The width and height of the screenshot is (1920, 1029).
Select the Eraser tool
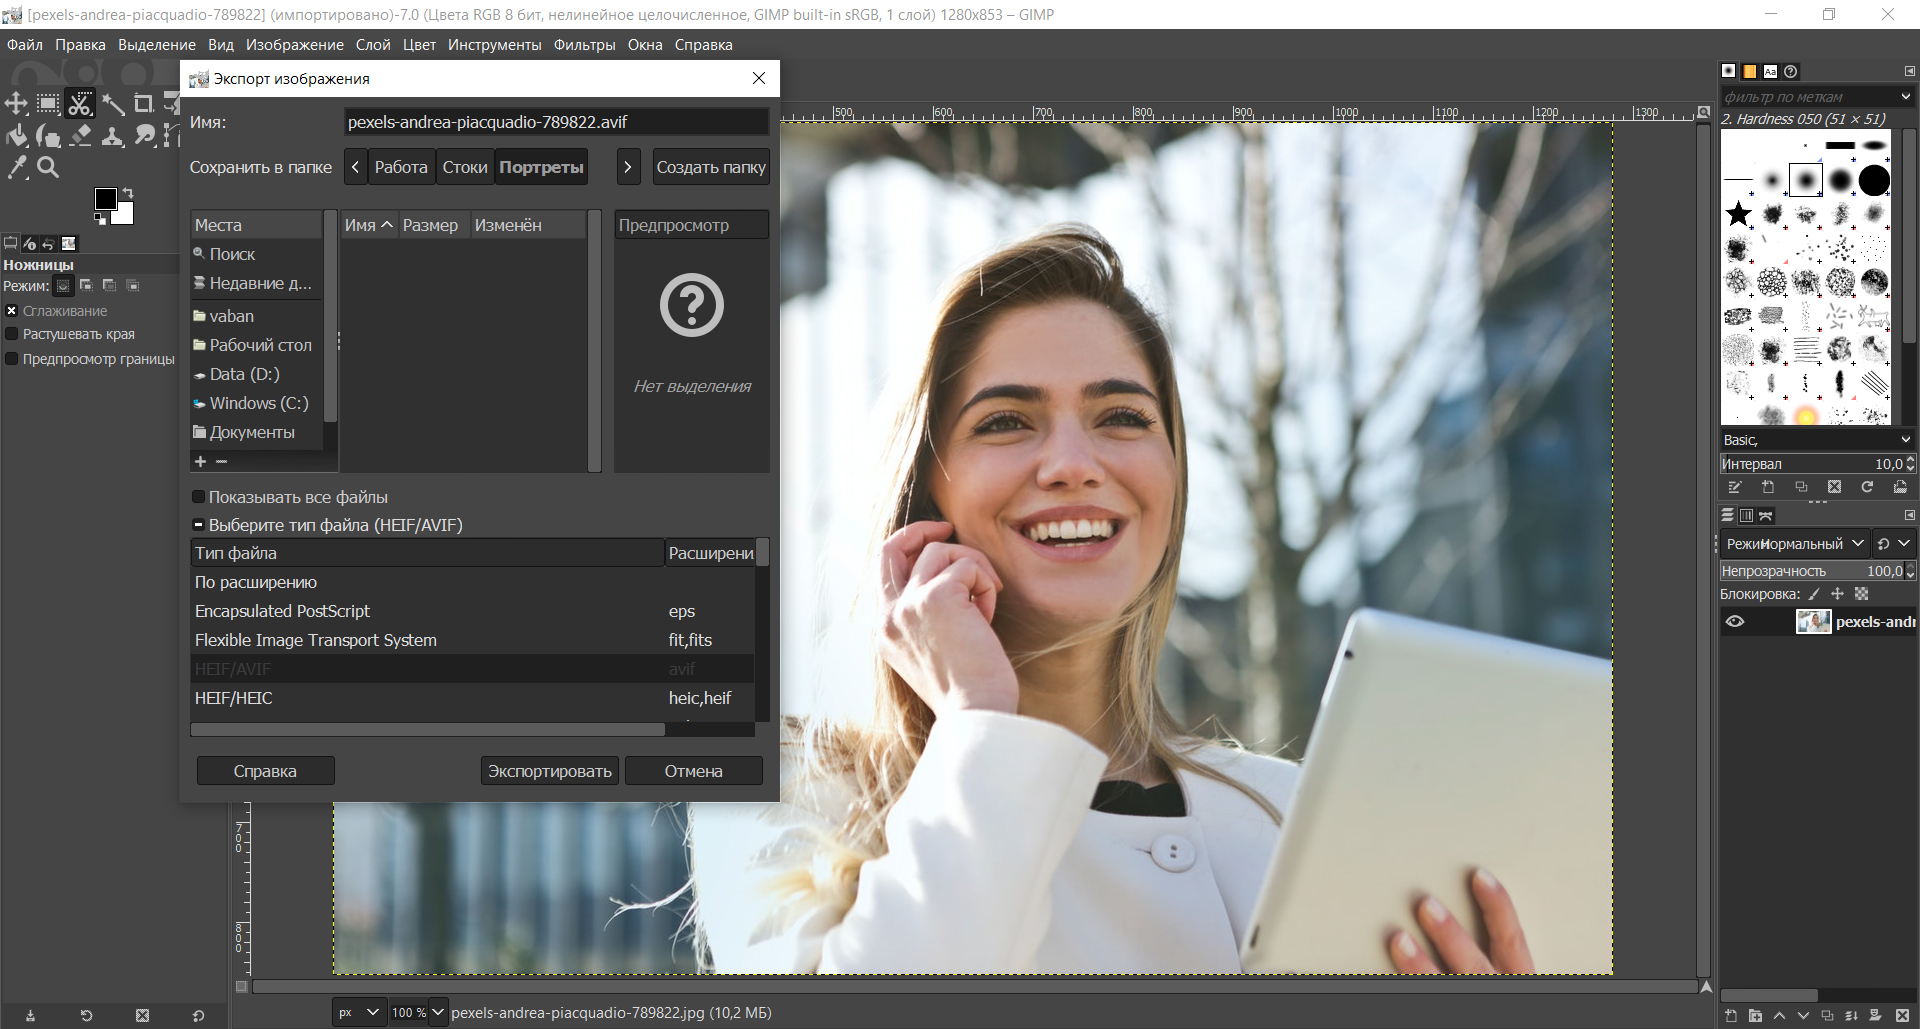tap(80, 136)
